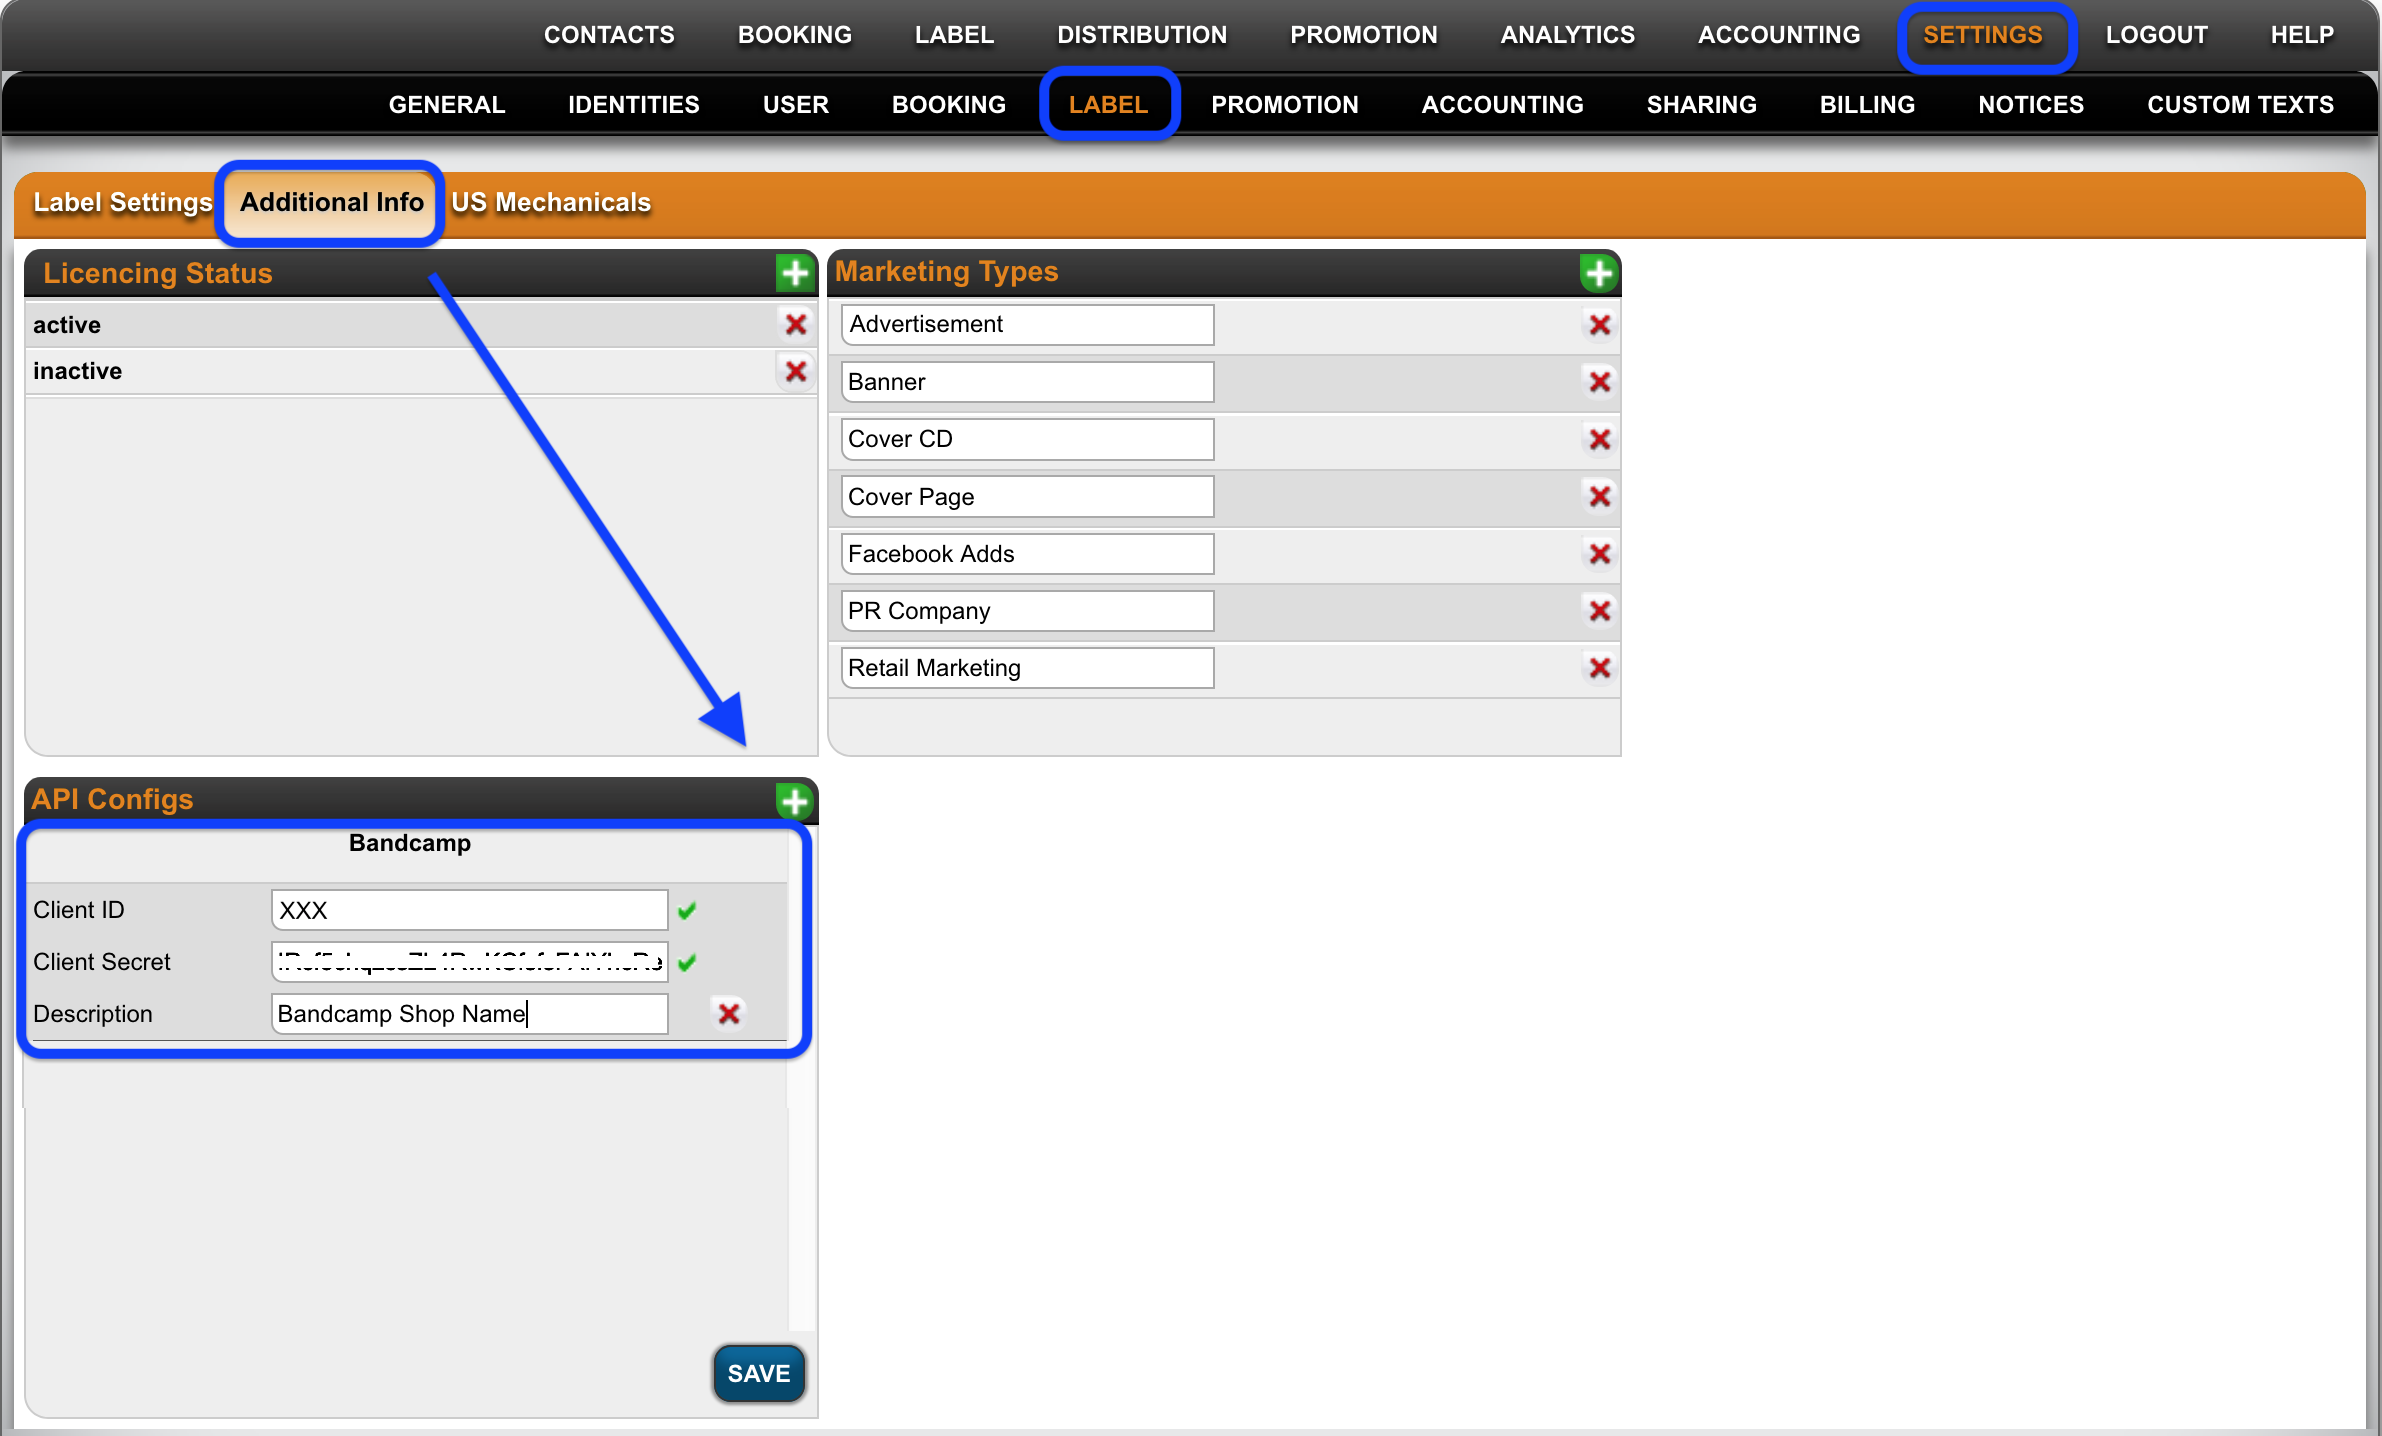
Task: Log out via the Logout menu
Action: click(2157, 35)
